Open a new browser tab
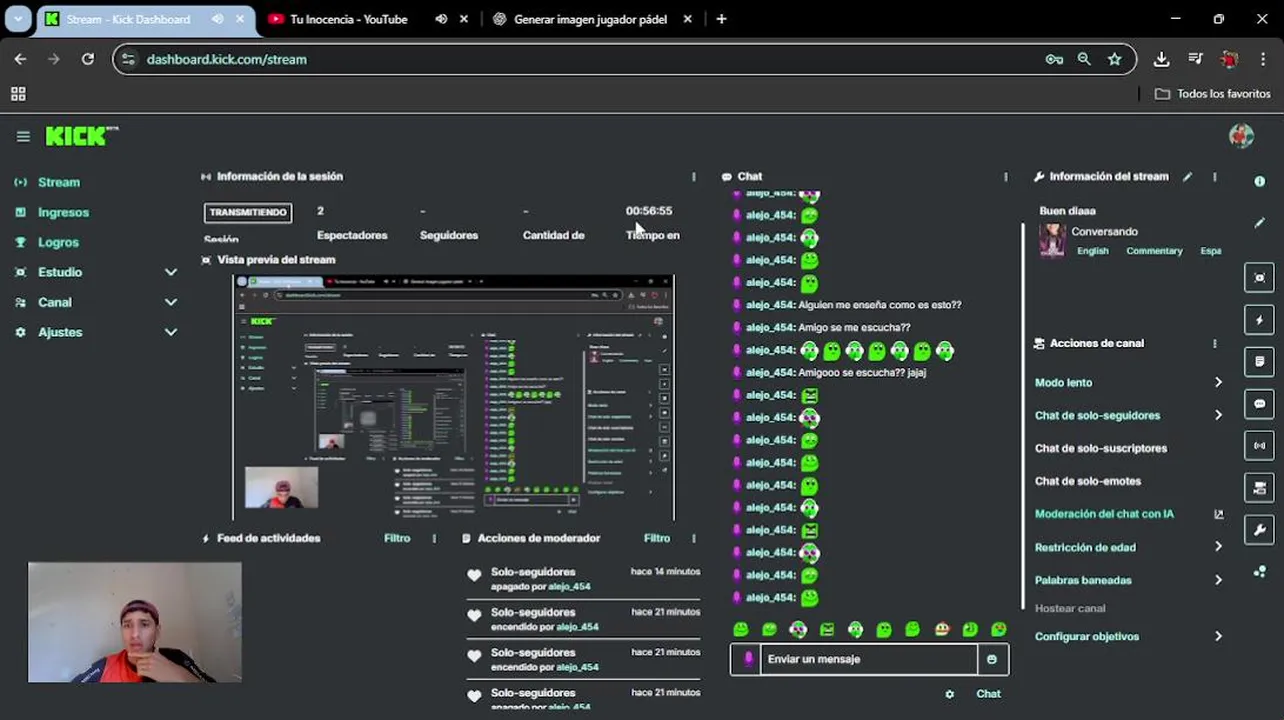Viewport: 1284px width, 720px height. 721,19
